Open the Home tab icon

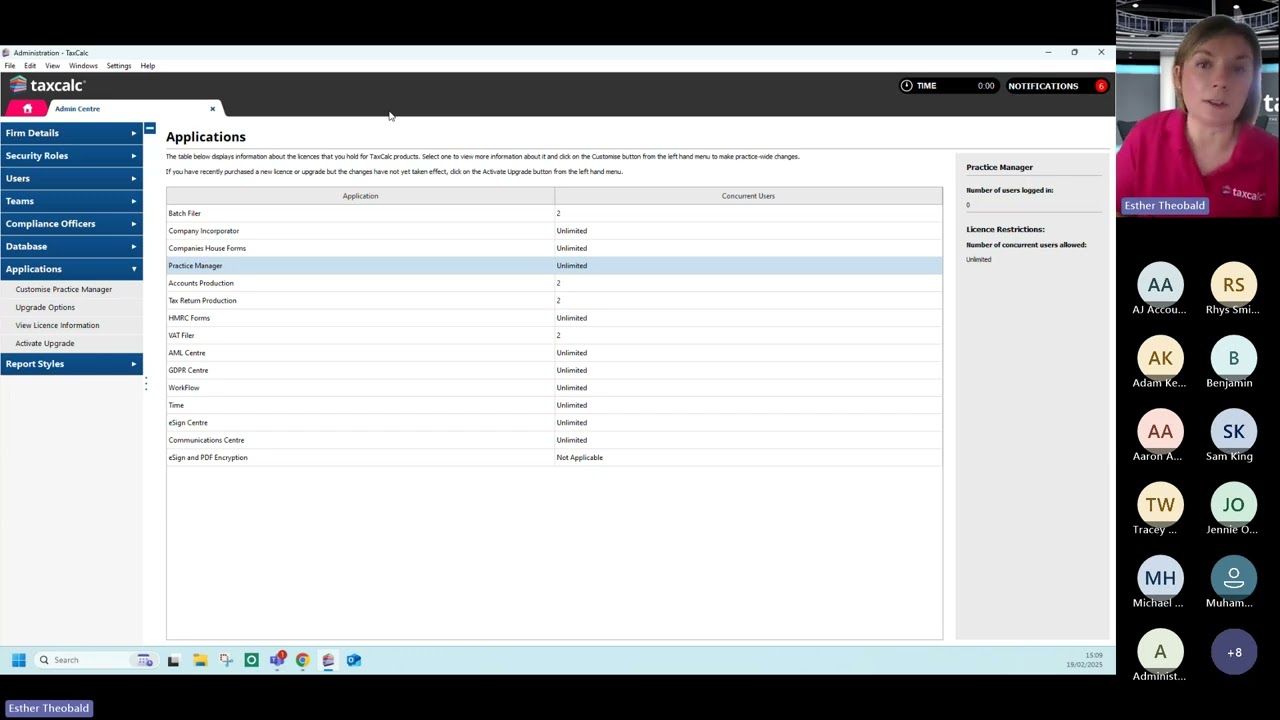[x=27, y=108]
